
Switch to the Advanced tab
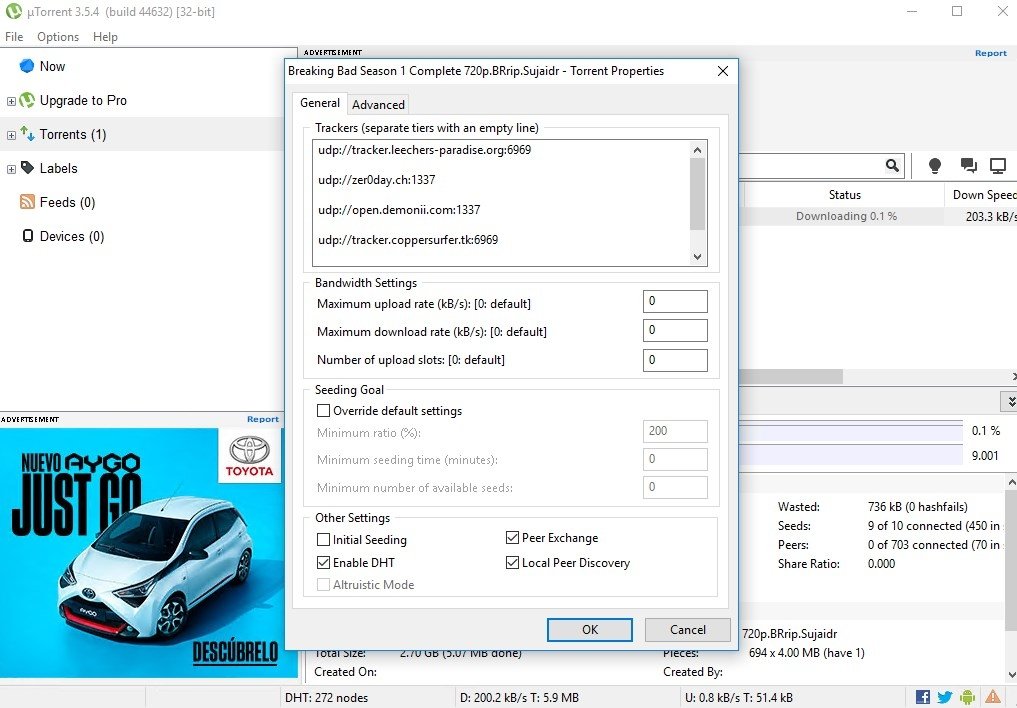coord(378,104)
